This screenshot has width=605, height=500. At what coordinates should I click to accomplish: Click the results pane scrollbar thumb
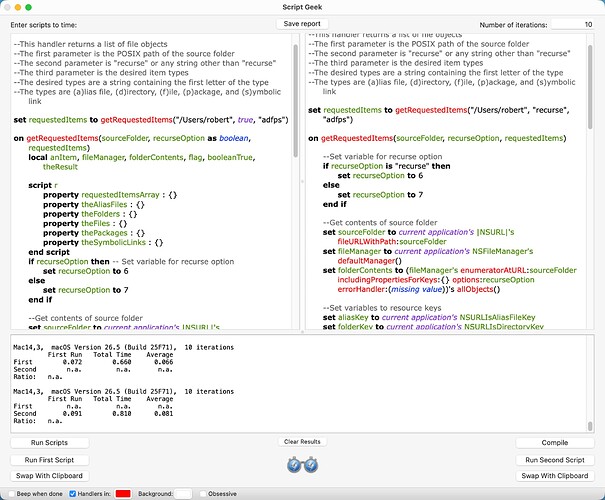[590, 426]
